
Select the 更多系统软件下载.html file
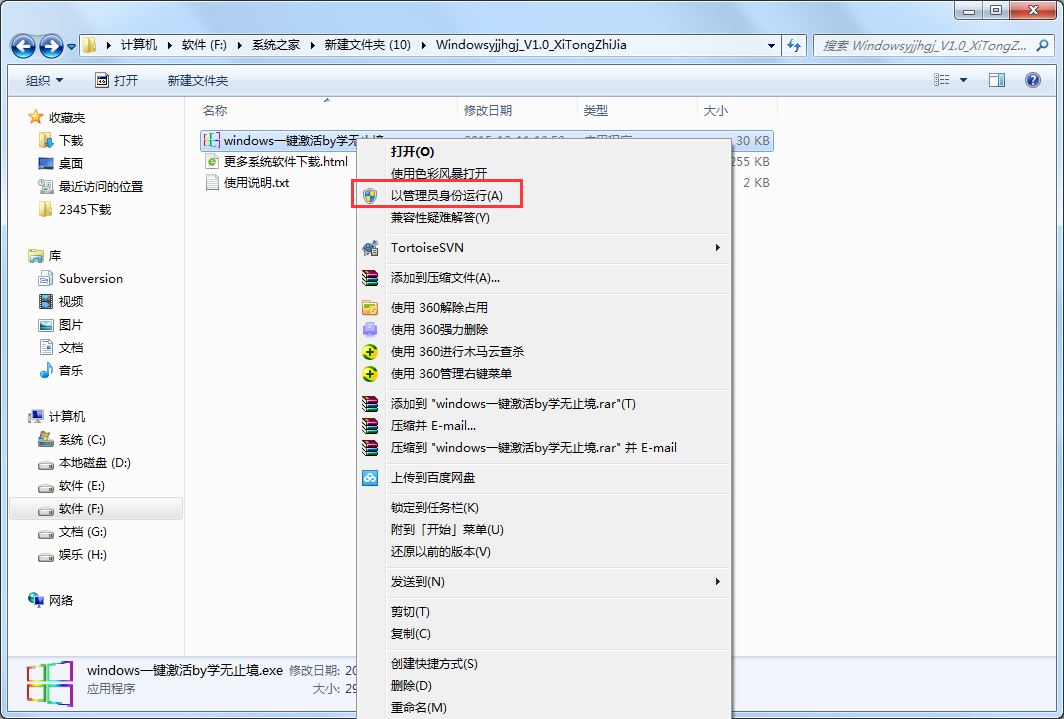point(277,161)
